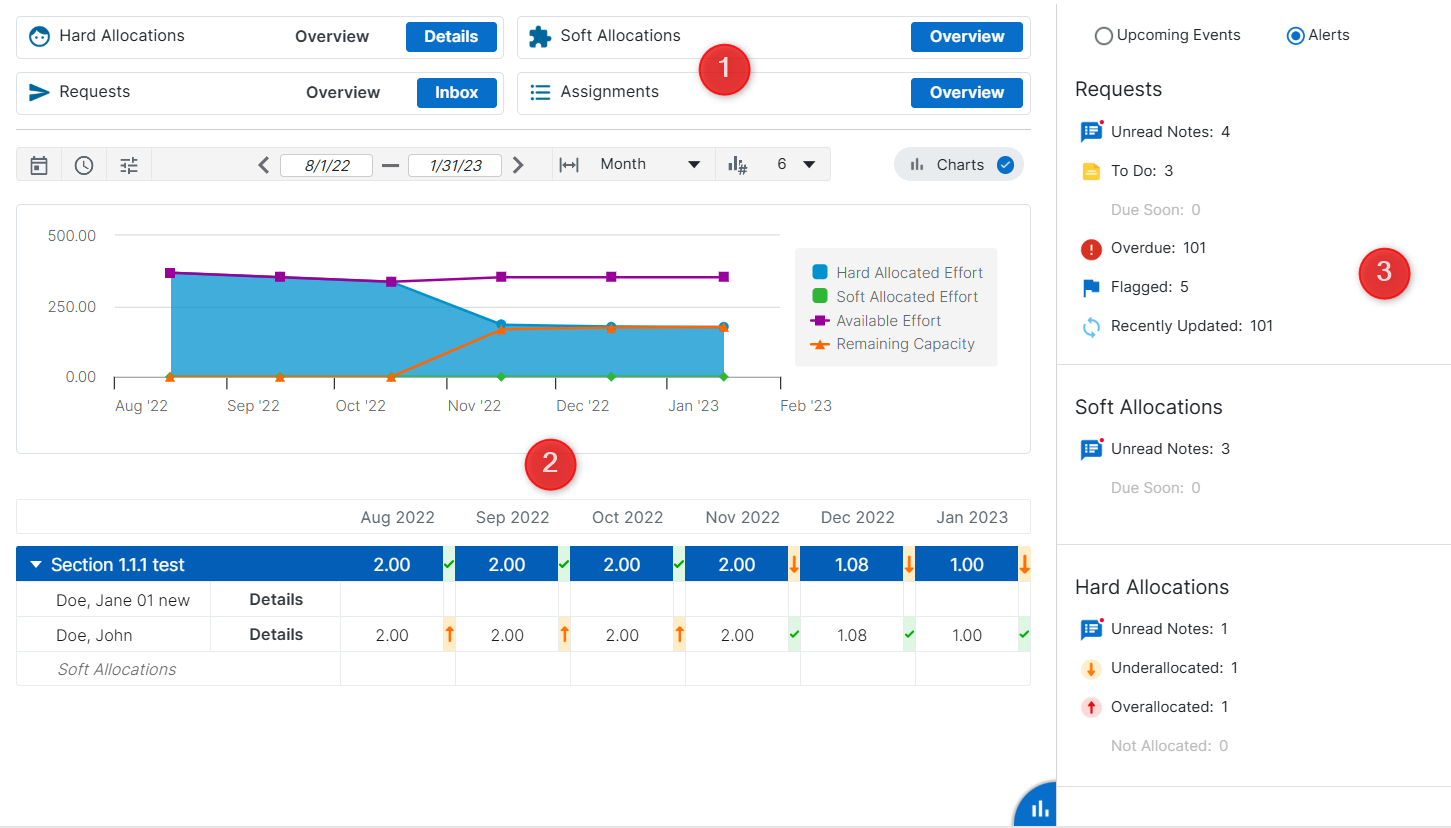Click the floating chart button at bottom right
1451x828 pixels.
click(x=1038, y=808)
